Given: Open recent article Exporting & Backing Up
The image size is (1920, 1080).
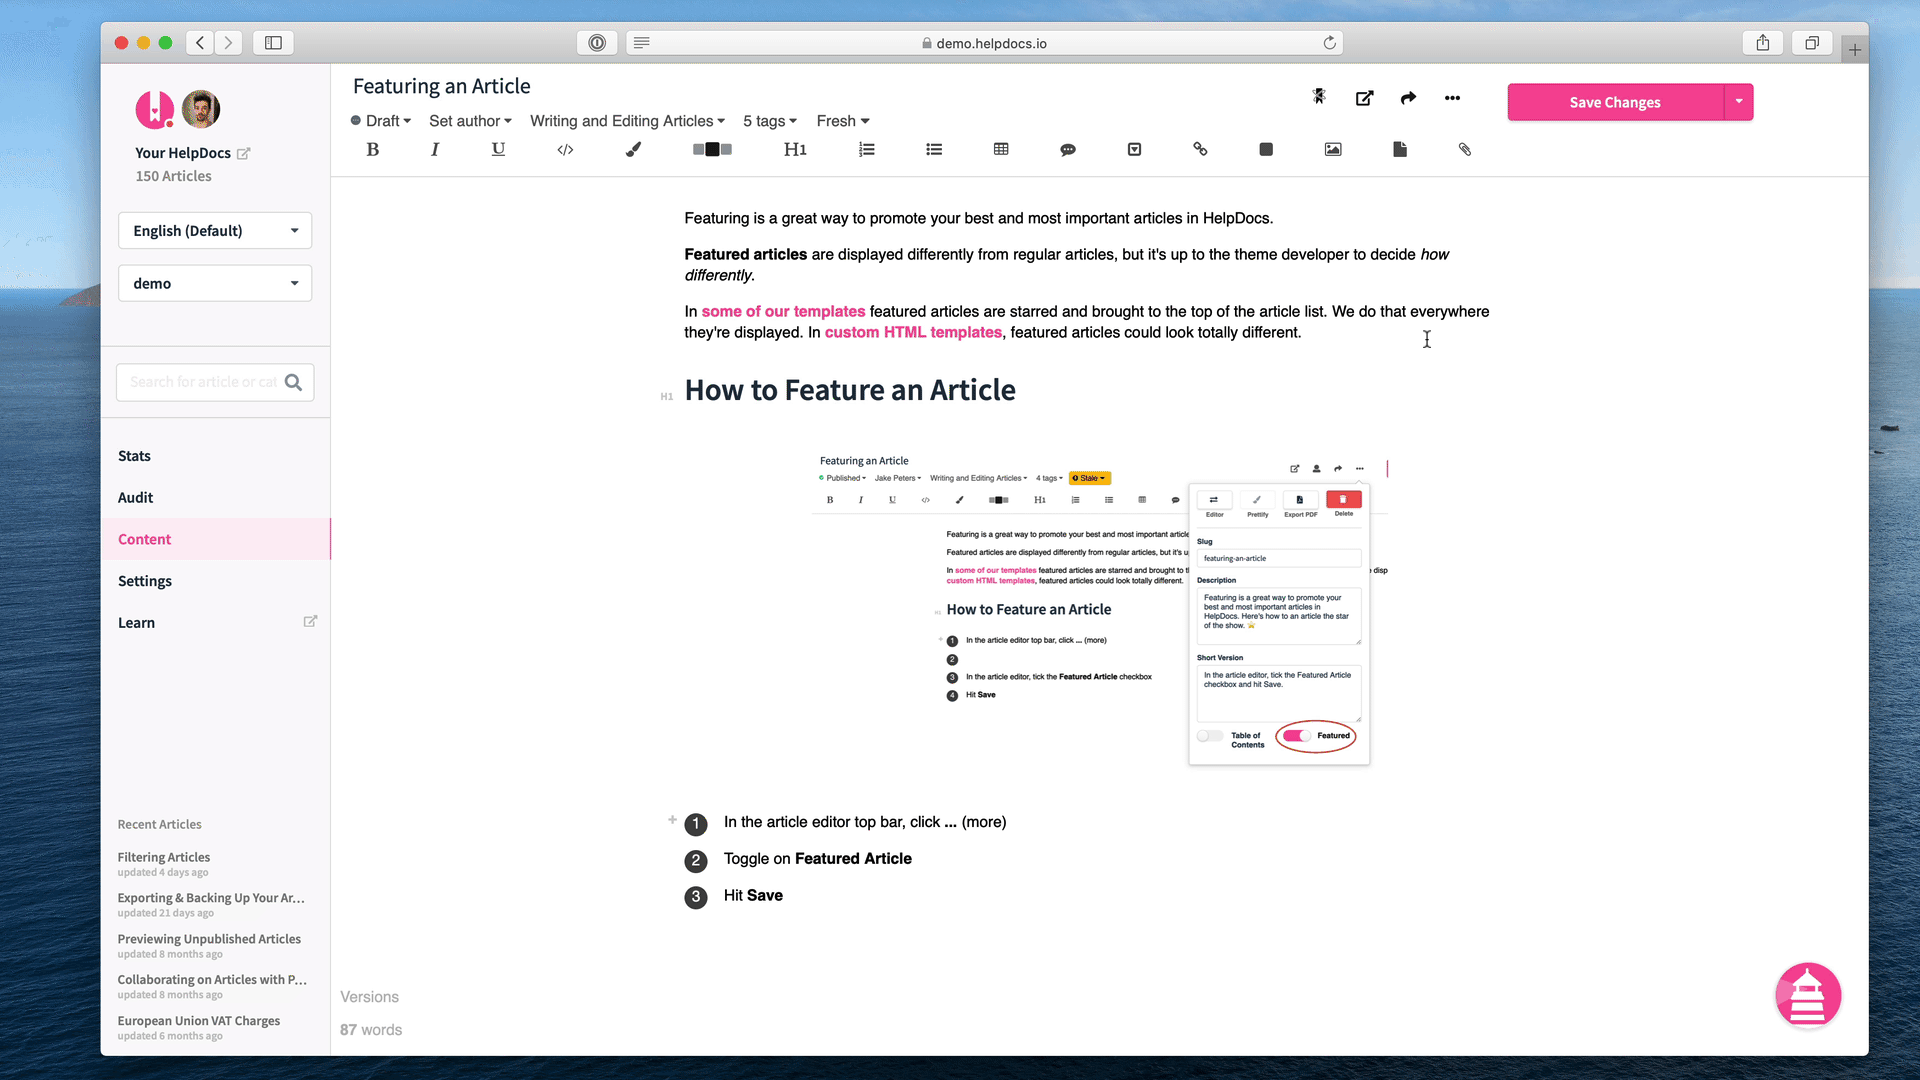Looking at the screenshot, I should [x=211, y=898].
